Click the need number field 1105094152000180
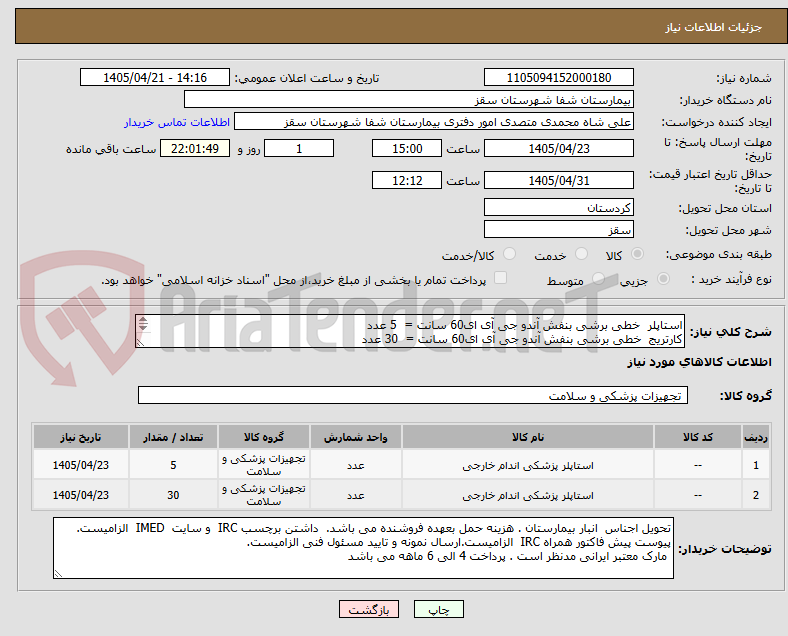Image resolution: width=788 pixels, height=636 pixels. 559,78
